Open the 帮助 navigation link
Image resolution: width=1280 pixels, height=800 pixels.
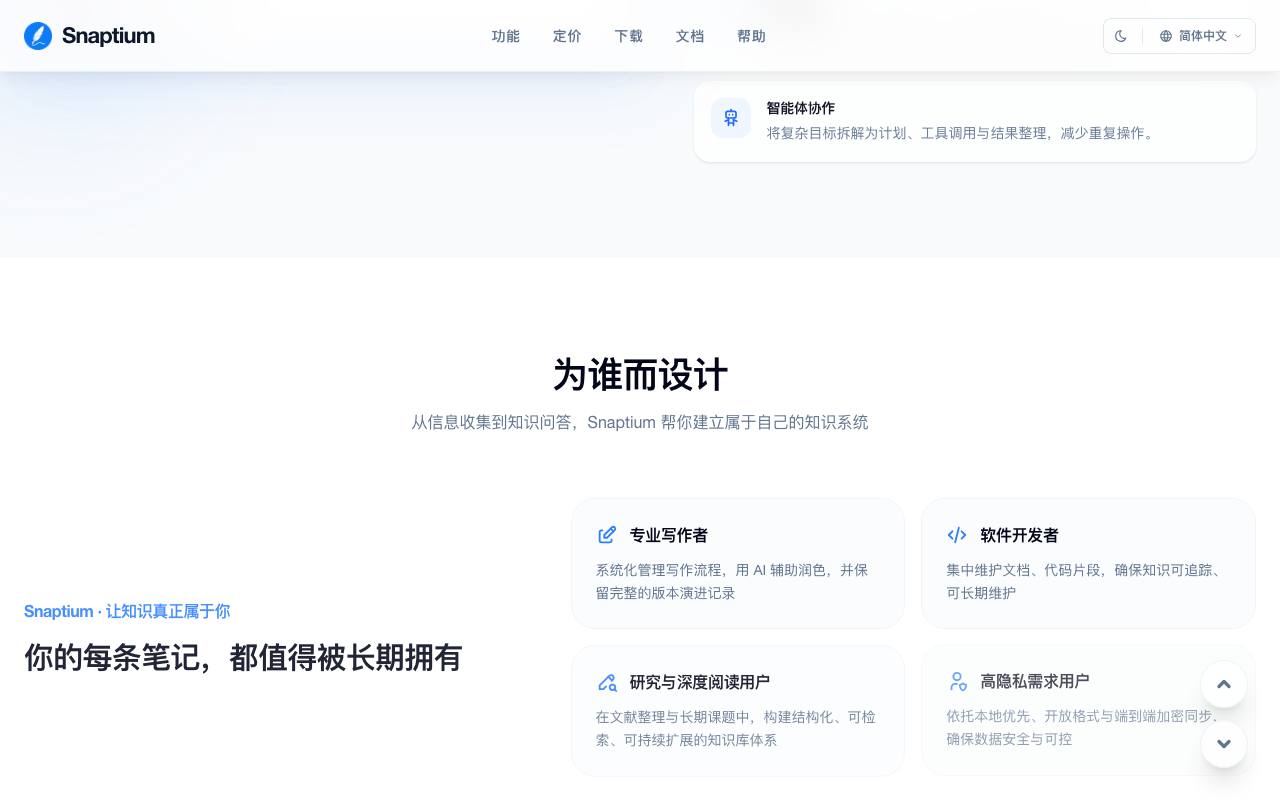(x=751, y=36)
